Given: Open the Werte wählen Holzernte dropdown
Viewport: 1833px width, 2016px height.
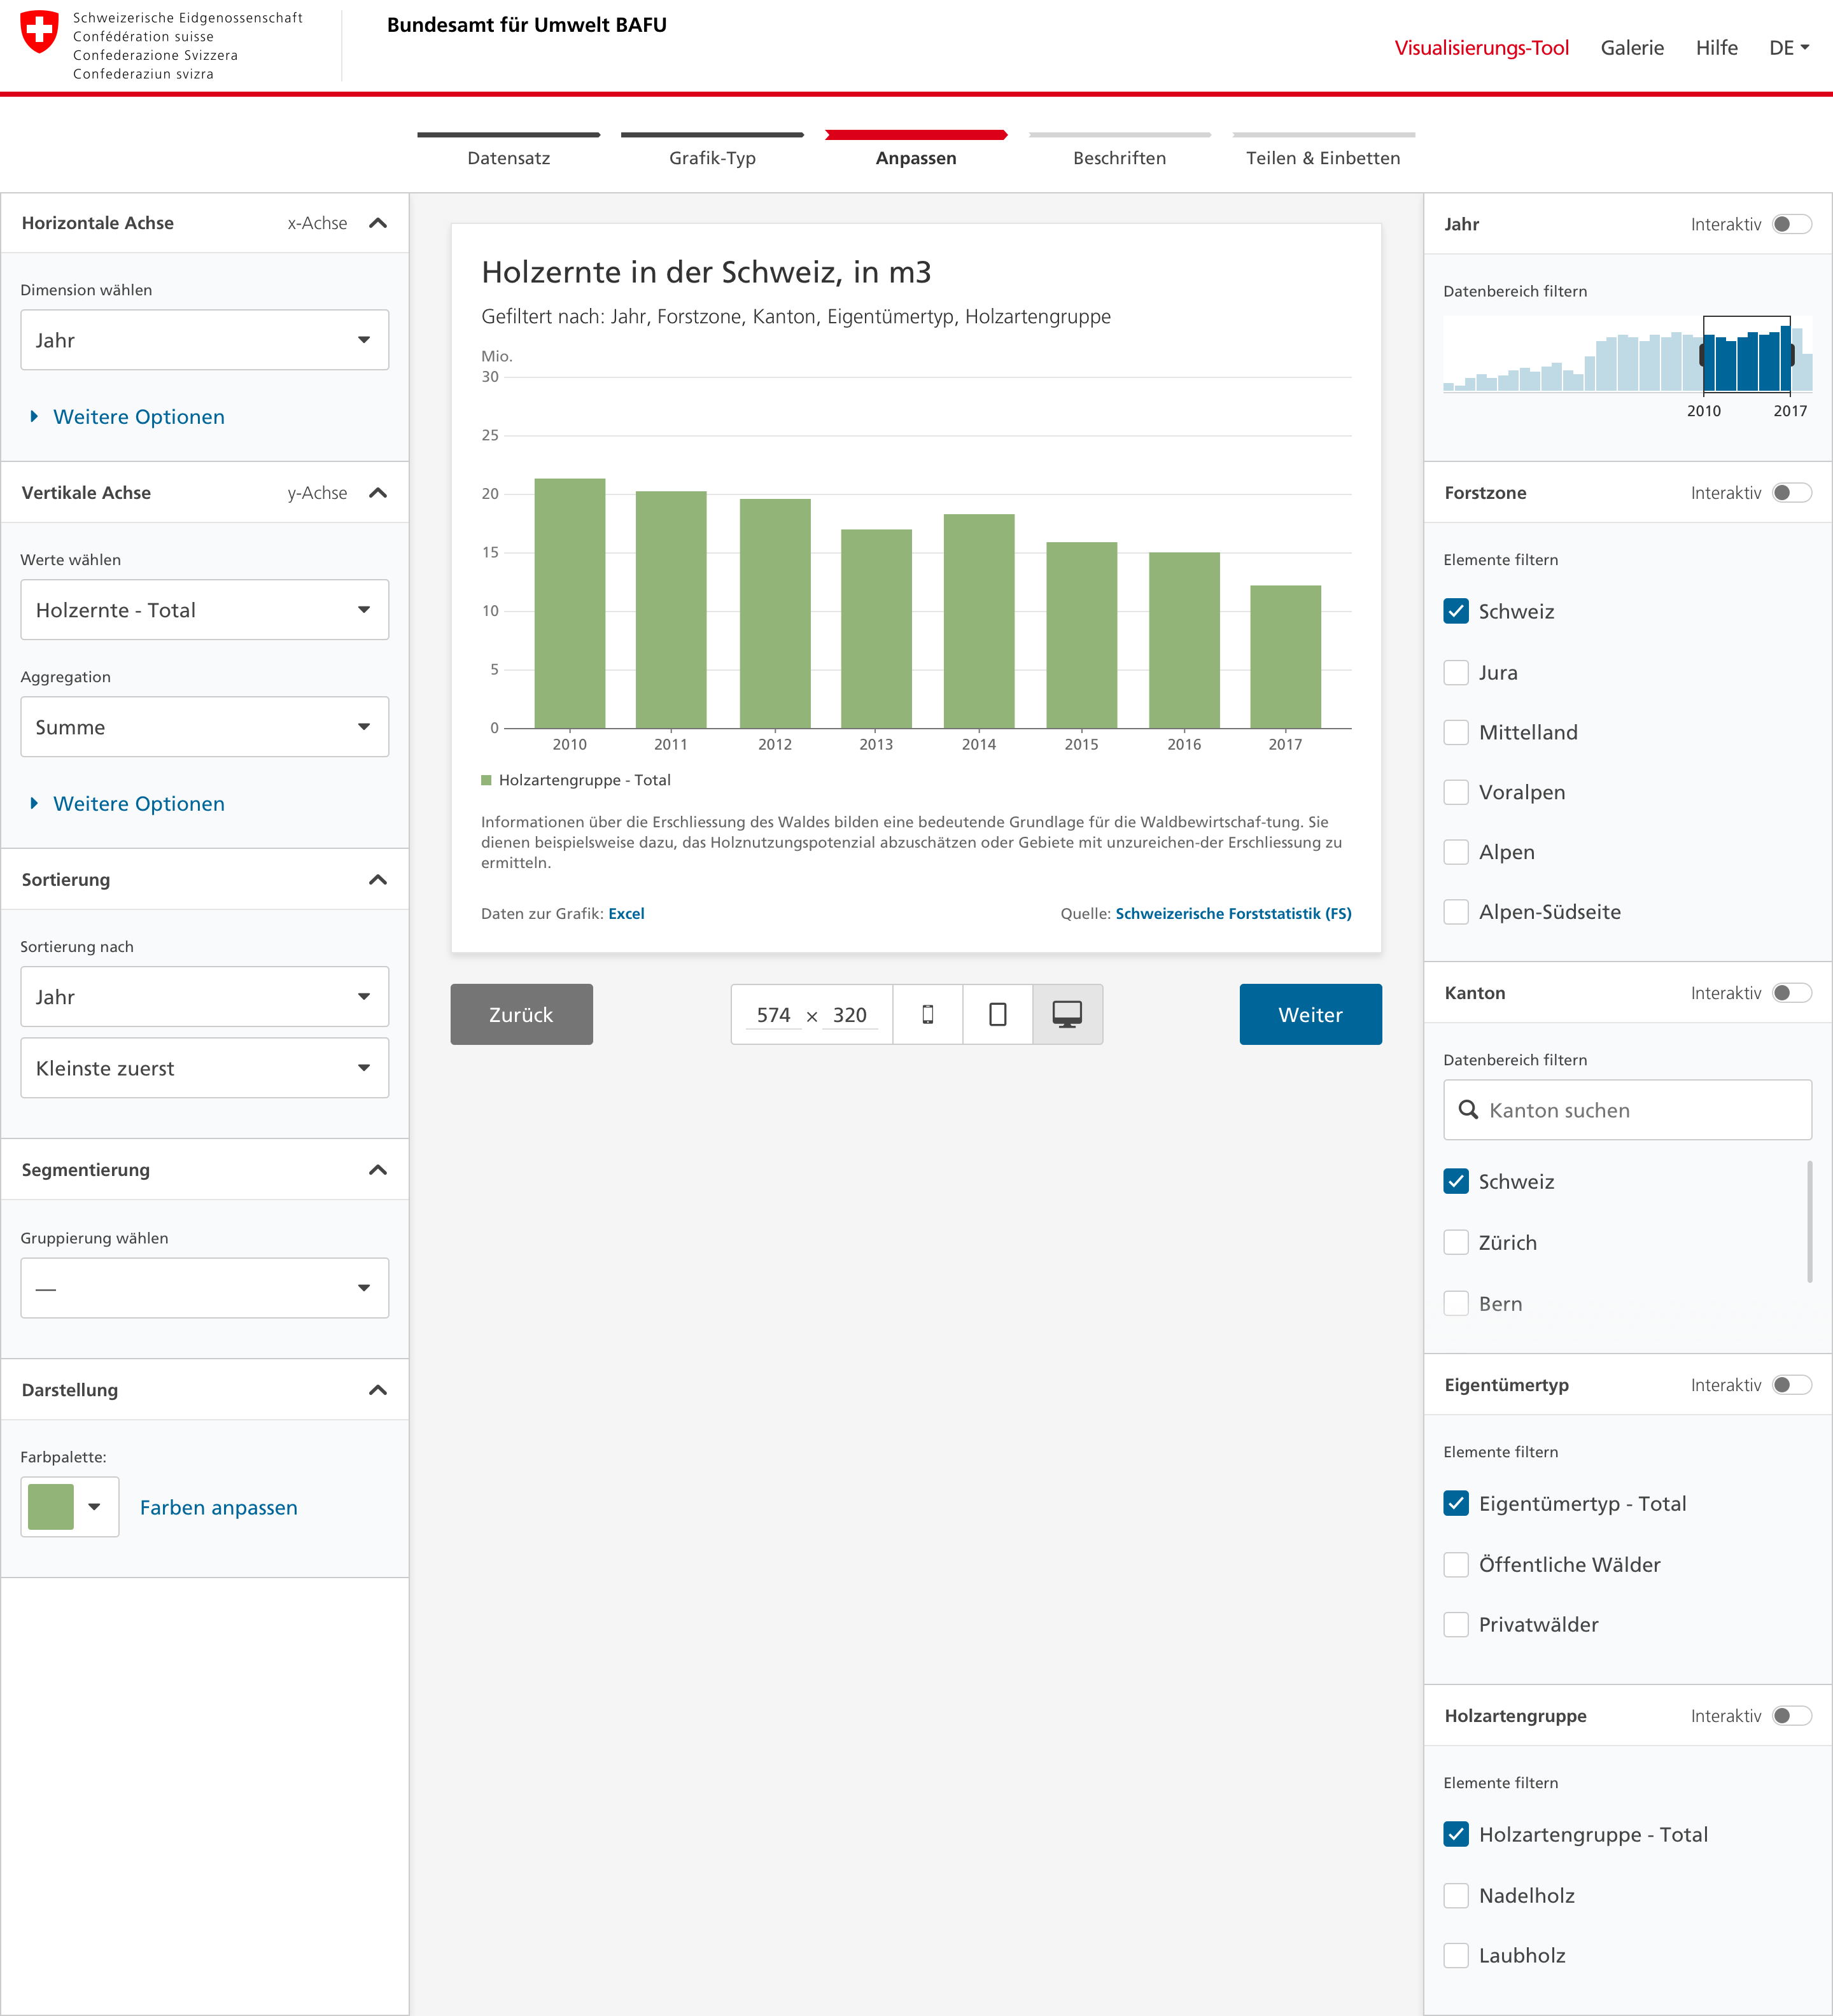Looking at the screenshot, I should pyautogui.click(x=205, y=610).
